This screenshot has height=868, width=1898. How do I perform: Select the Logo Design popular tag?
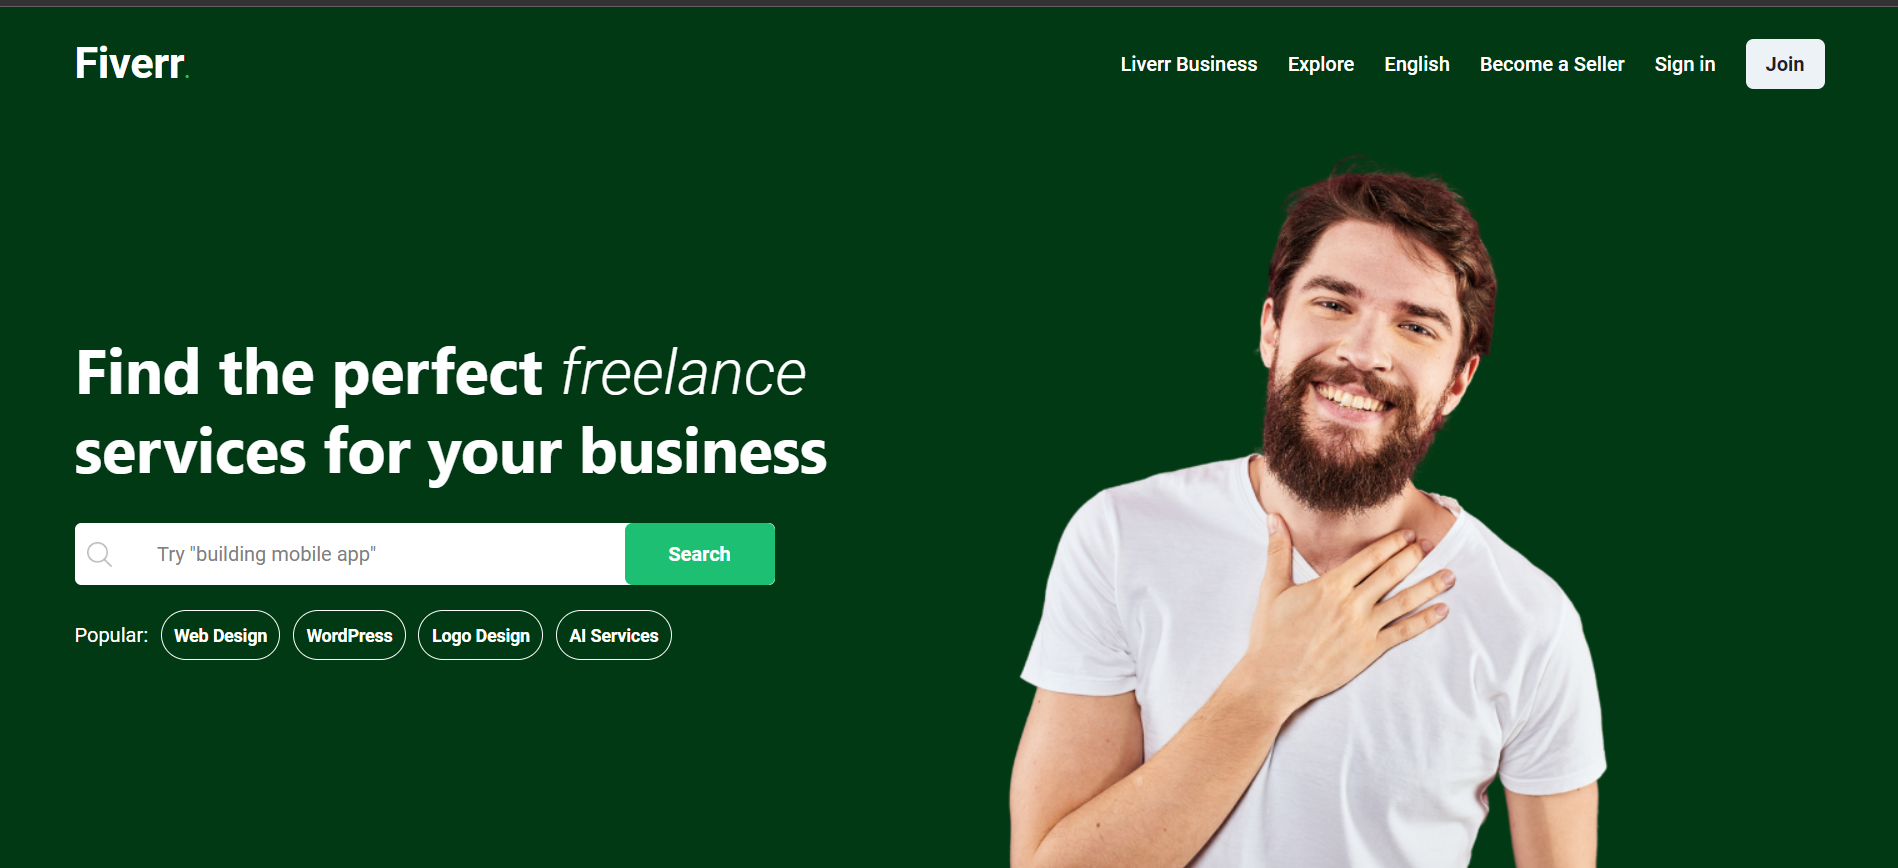coord(480,635)
